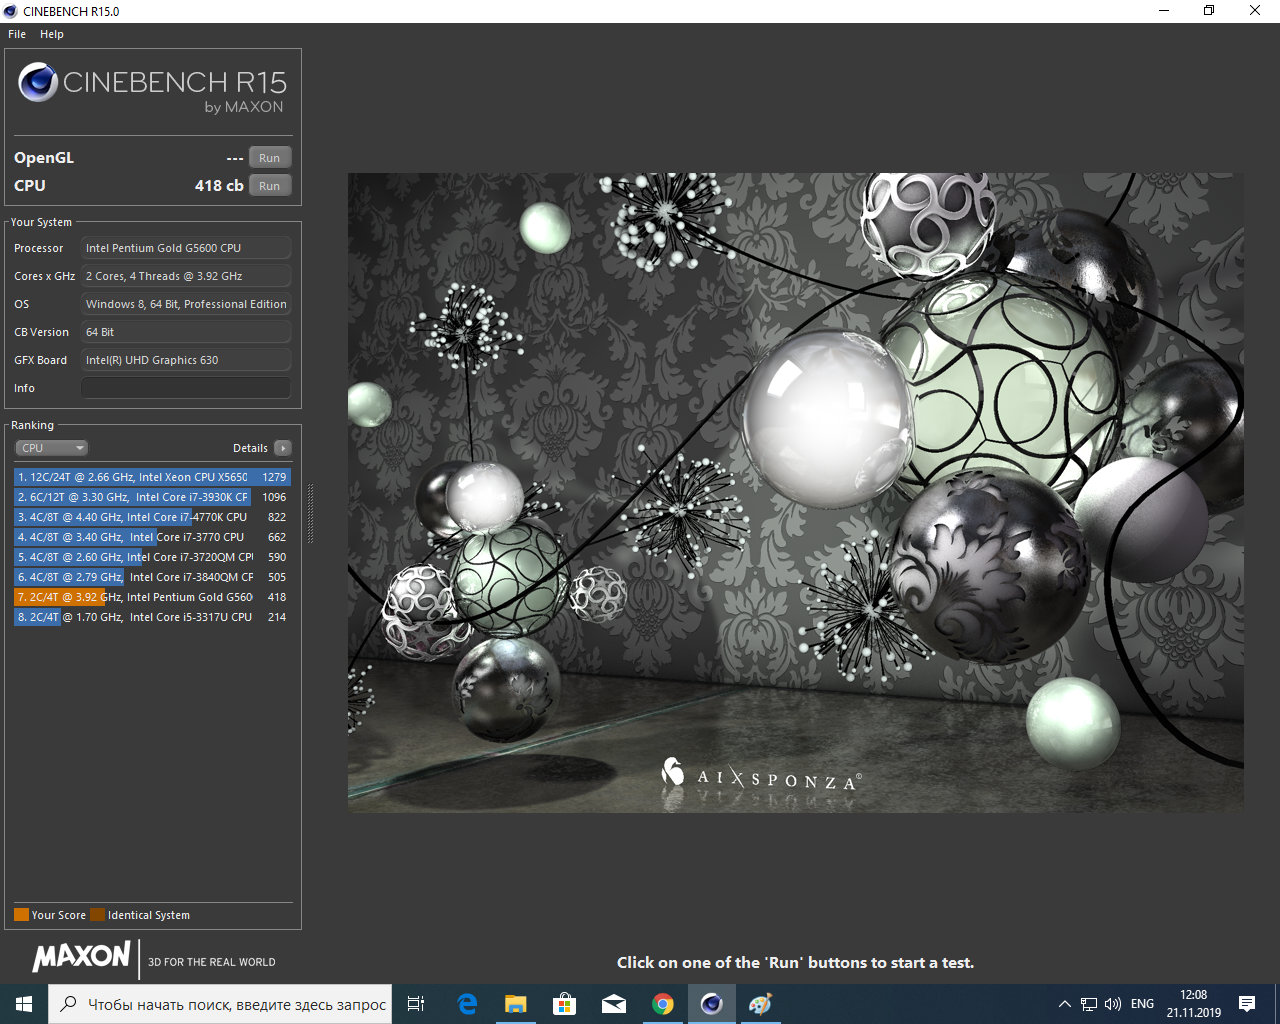Open the volume control tray icon
Image resolution: width=1280 pixels, height=1024 pixels.
[x=1113, y=1004]
